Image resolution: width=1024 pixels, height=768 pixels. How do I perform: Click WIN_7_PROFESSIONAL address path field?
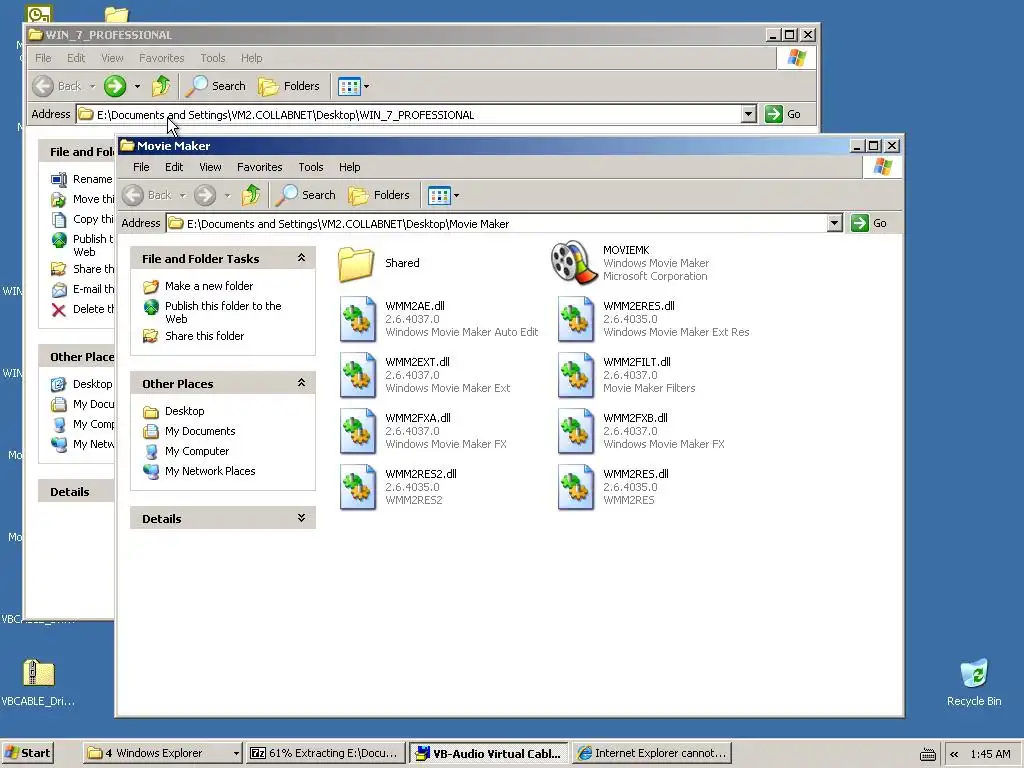(408, 114)
